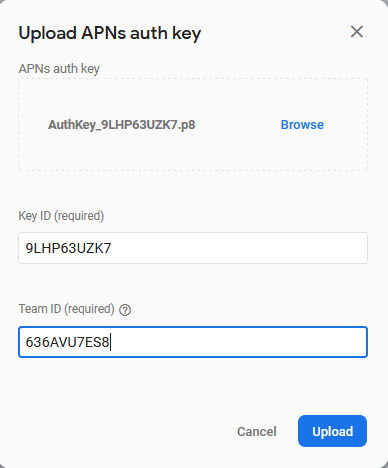
Task: Cancel the APNs key upload
Action: [257, 431]
